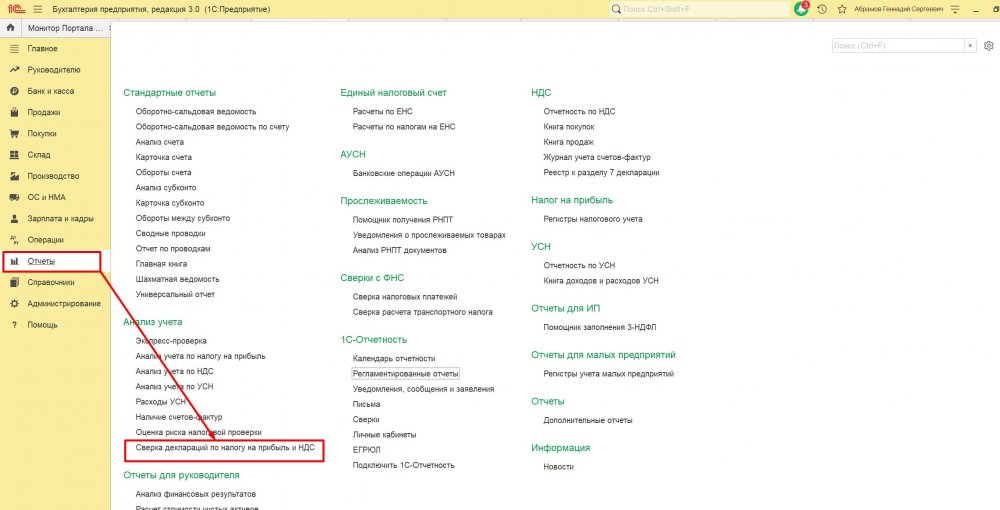Open Главное section
Screen dimensions: 1000x510
[43, 48]
